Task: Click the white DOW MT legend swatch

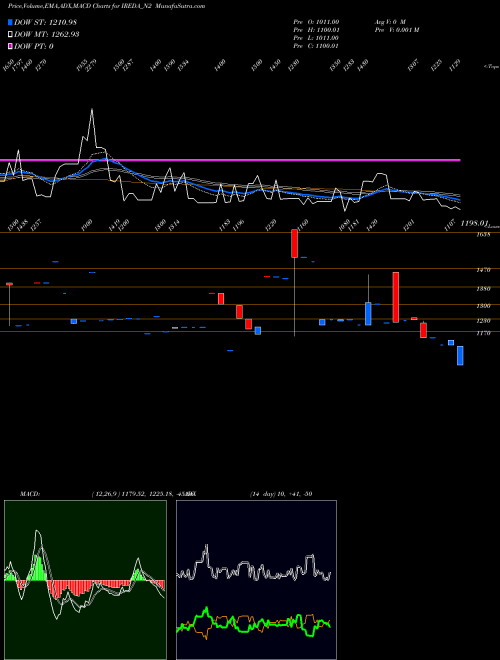Action: pyautogui.click(x=10, y=34)
